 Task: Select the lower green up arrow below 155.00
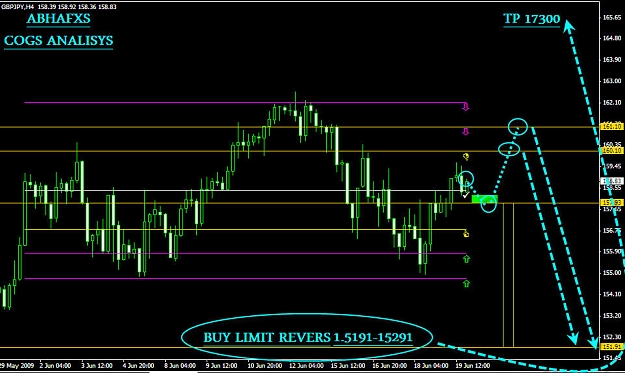pyautogui.click(x=466, y=283)
